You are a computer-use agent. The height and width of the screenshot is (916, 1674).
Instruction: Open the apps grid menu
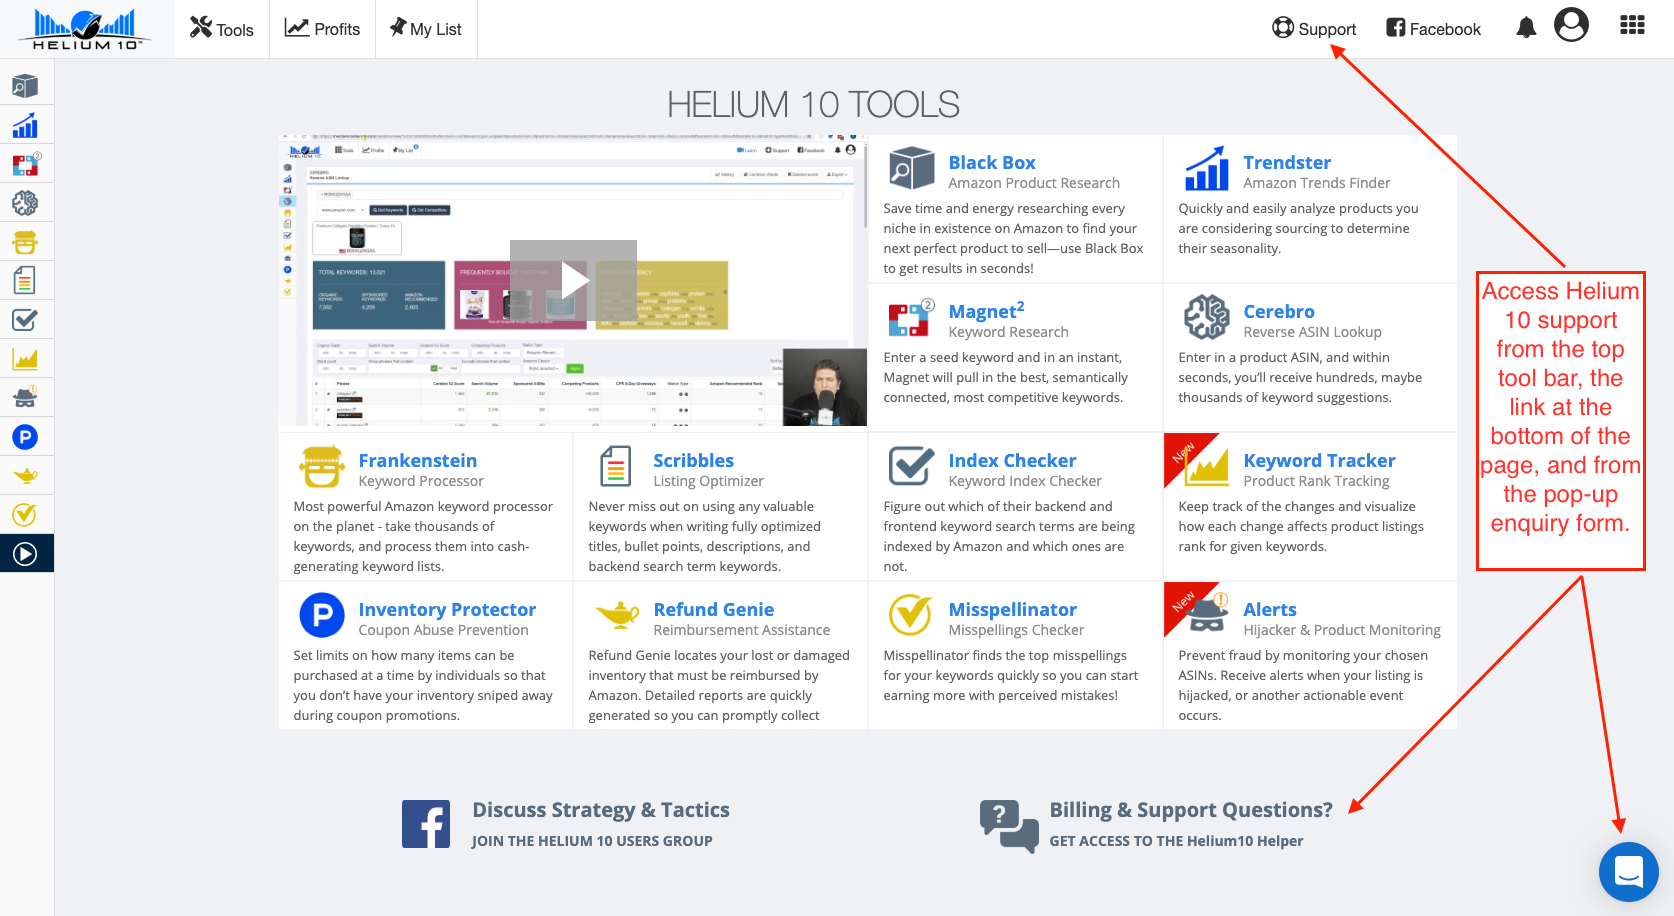[1632, 25]
